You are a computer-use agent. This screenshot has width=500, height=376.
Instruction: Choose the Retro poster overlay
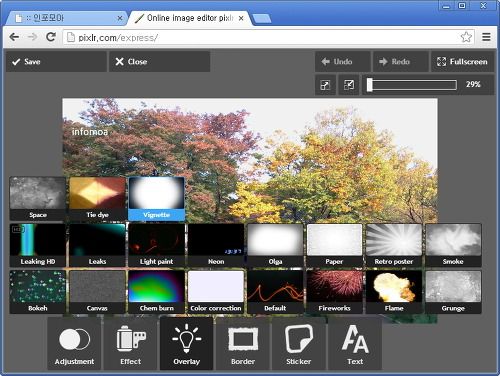394,245
